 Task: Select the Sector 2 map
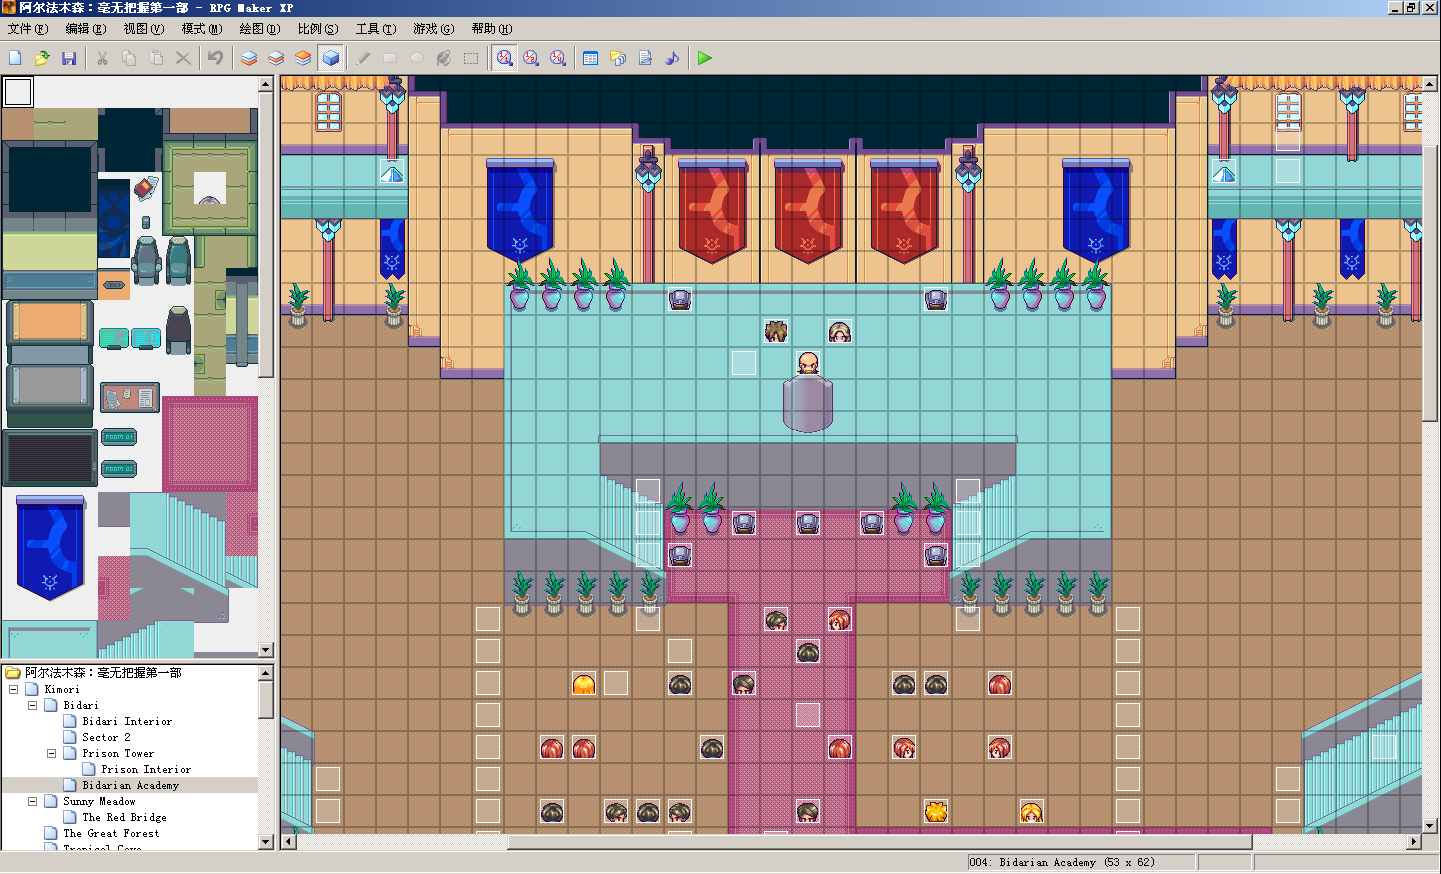106,737
